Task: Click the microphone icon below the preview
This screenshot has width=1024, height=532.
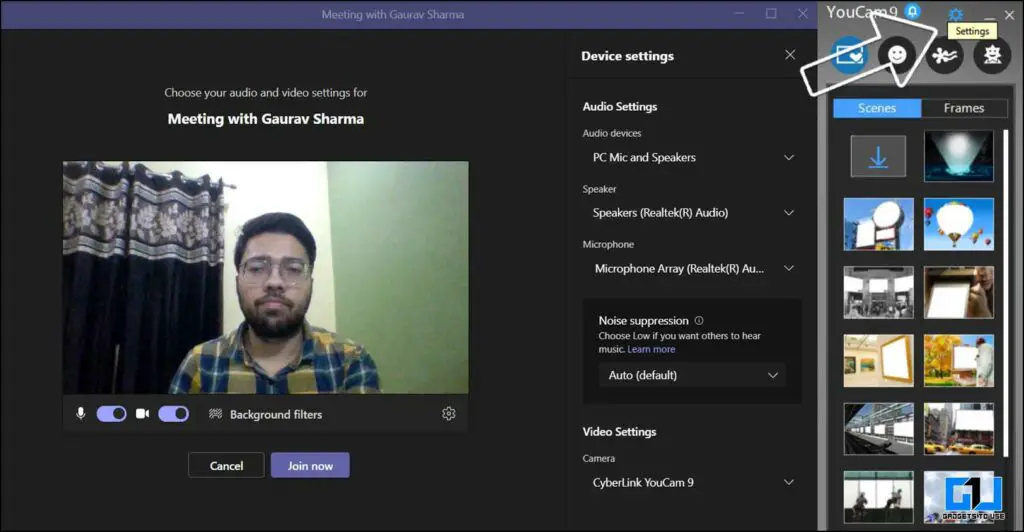Action: [x=81, y=414]
